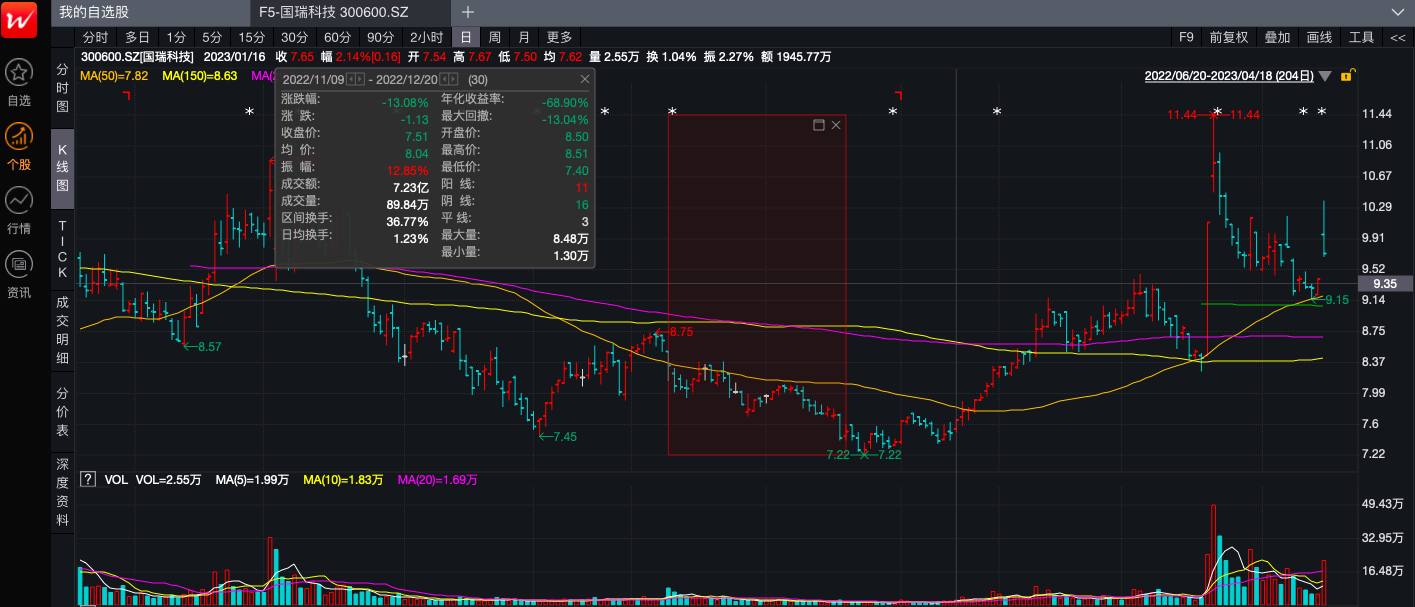Toggle the yellow lock icon
The height and width of the screenshot is (607, 1415).
click(1347, 75)
